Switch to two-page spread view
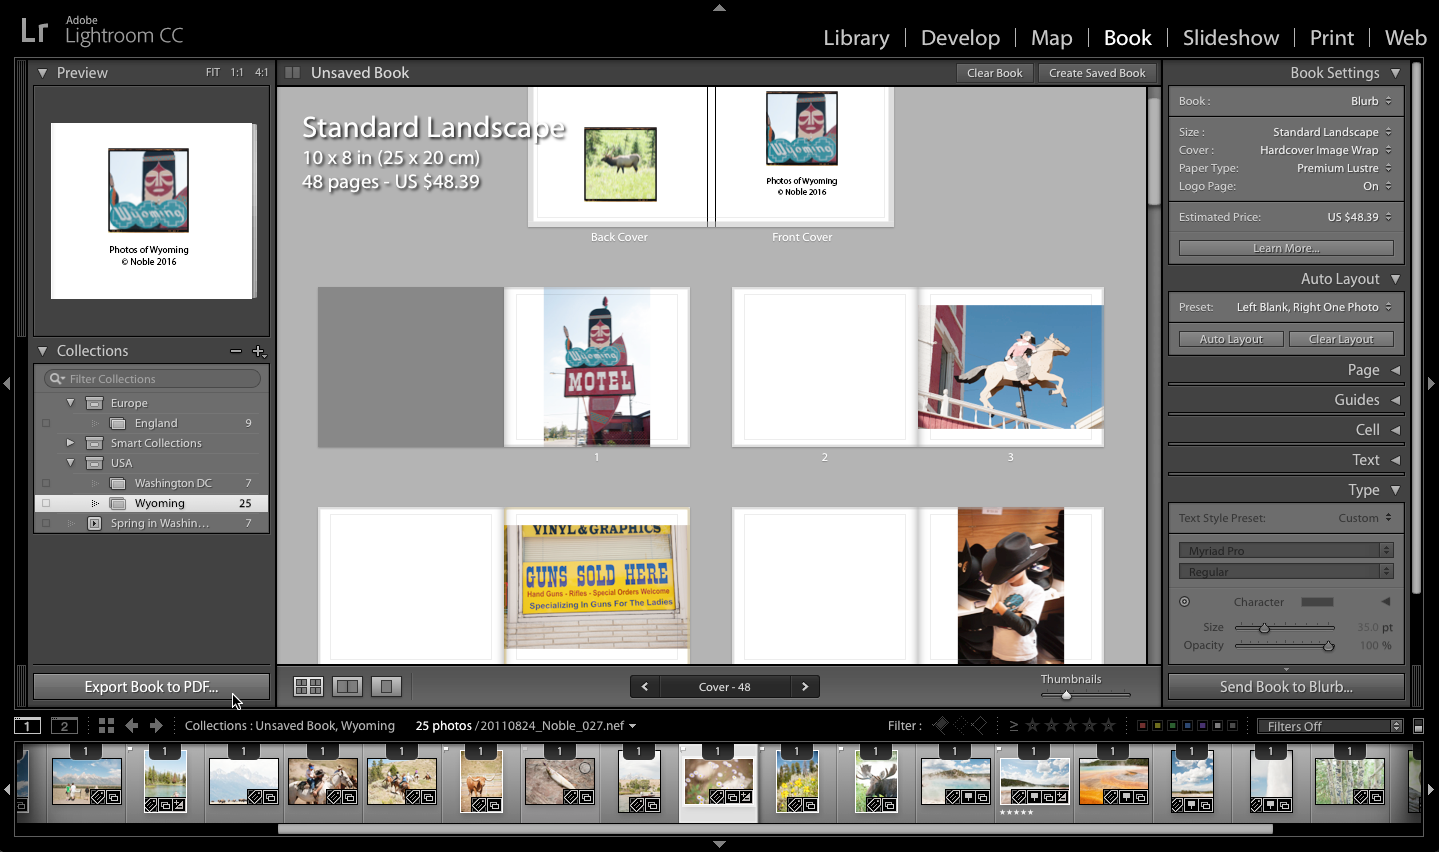This screenshot has width=1439, height=852. (x=347, y=686)
